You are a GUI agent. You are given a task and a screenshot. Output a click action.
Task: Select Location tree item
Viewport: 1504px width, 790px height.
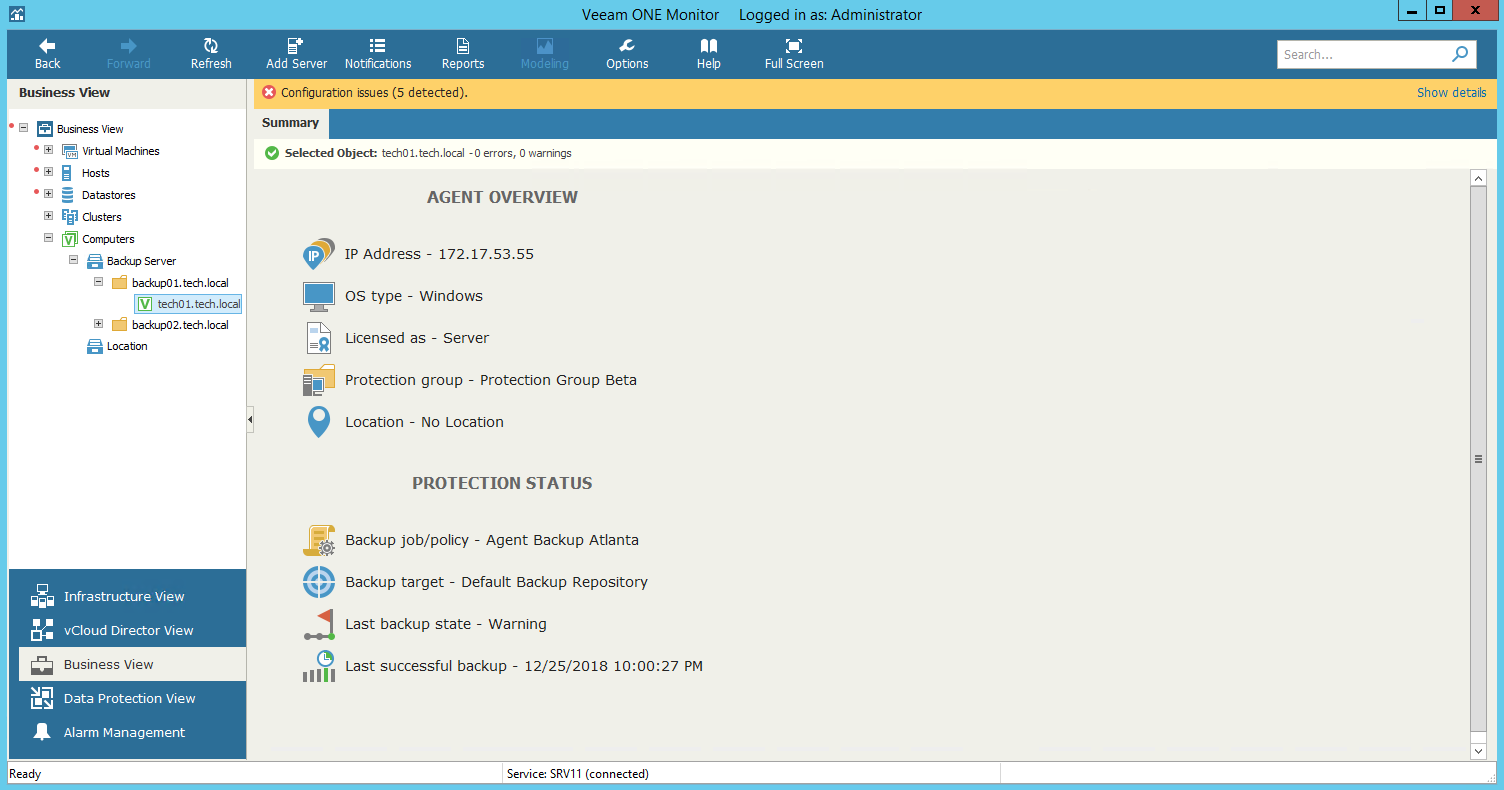(127, 346)
